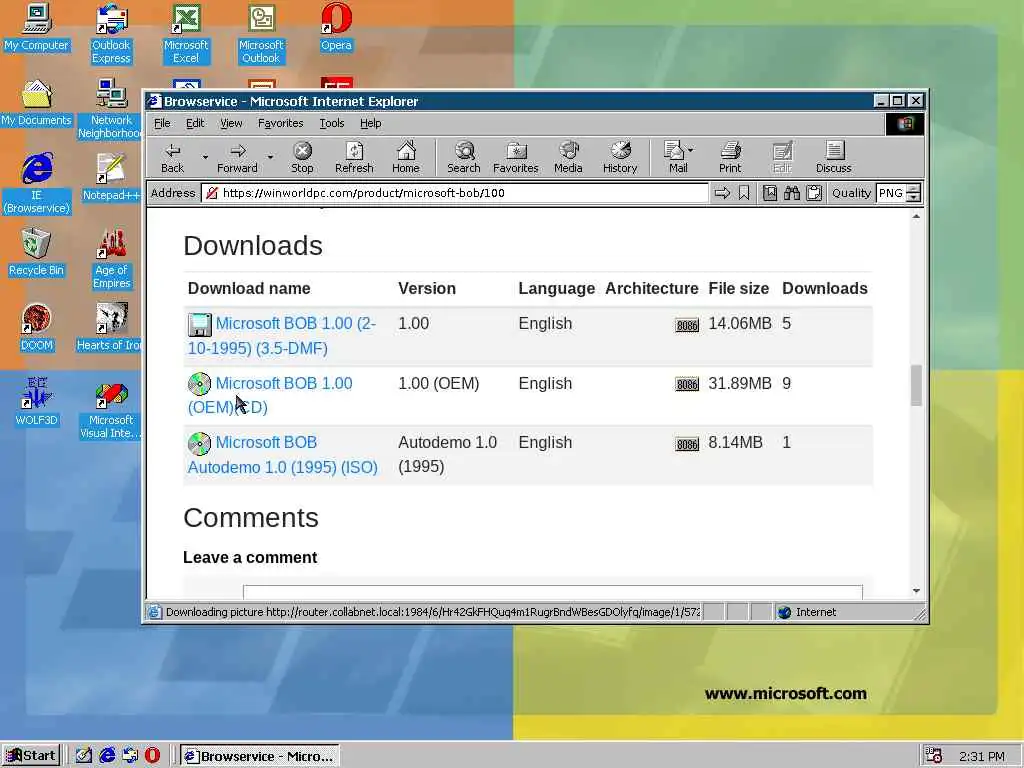The width and height of the screenshot is (1024, 768).
Task: Select the Hearts of Iron desktop icon
Action: point(110,328)
